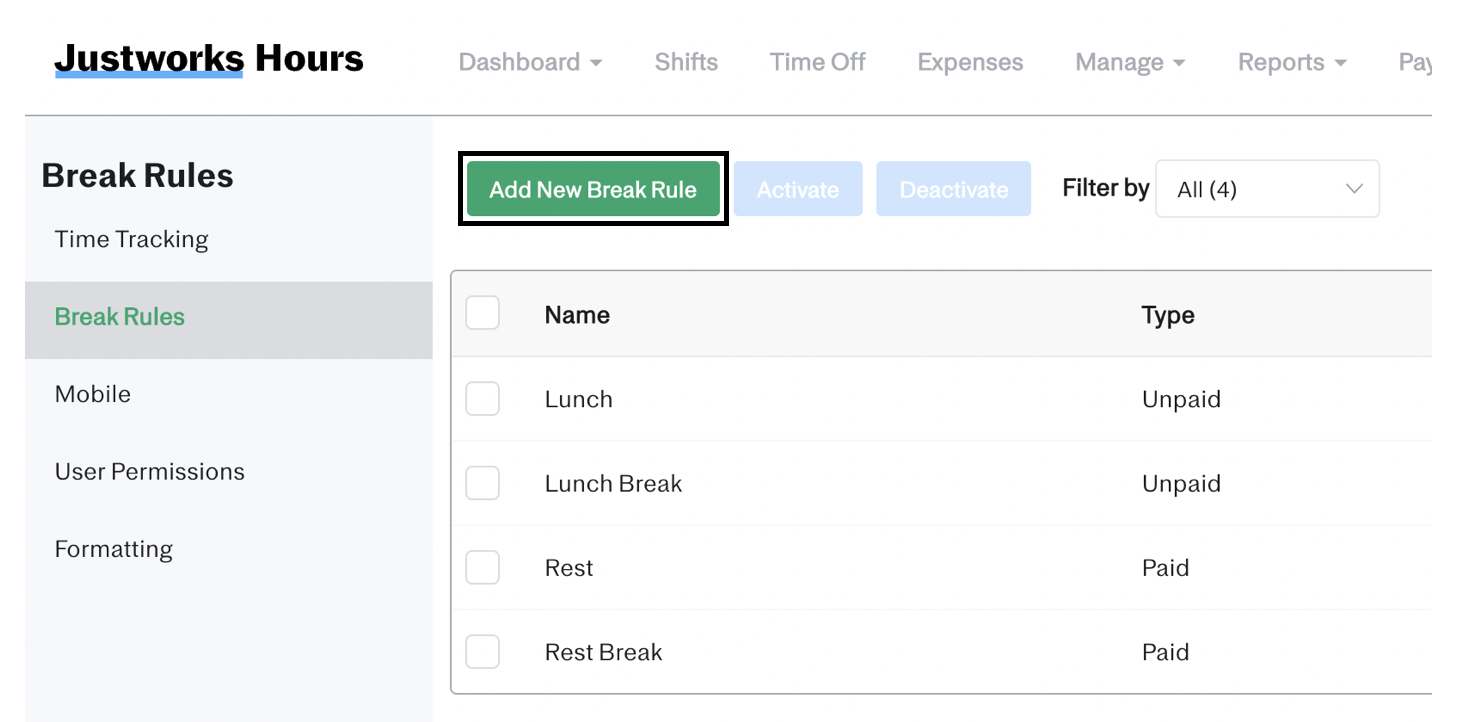Check the checkbox next to Rest Break
This screenshot has width=1468, height=722.
pos(482,651)
